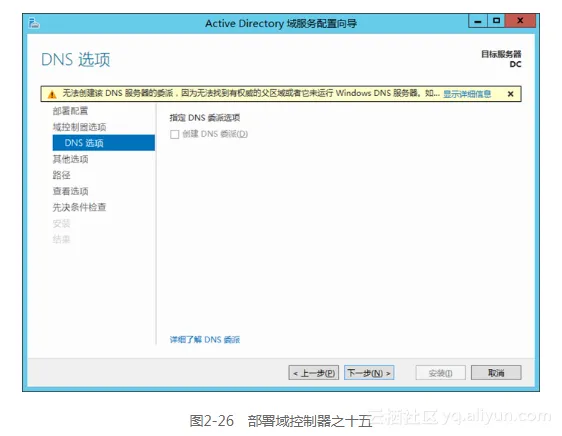The height and width of the screenshot is (436, 562).
Task: Go to the 路径 step
Action: pos(61,175)
